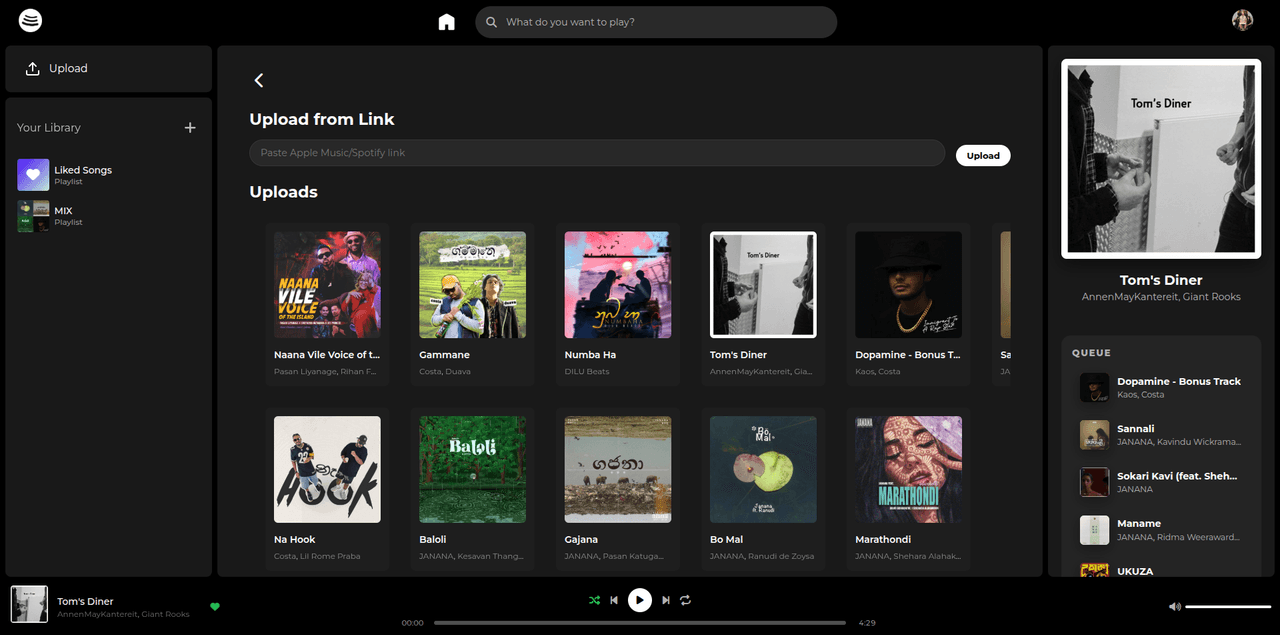This screenshot has height=635, width=1280.
Task: Select Sannali in the queue
Action: coord(1161,434)
